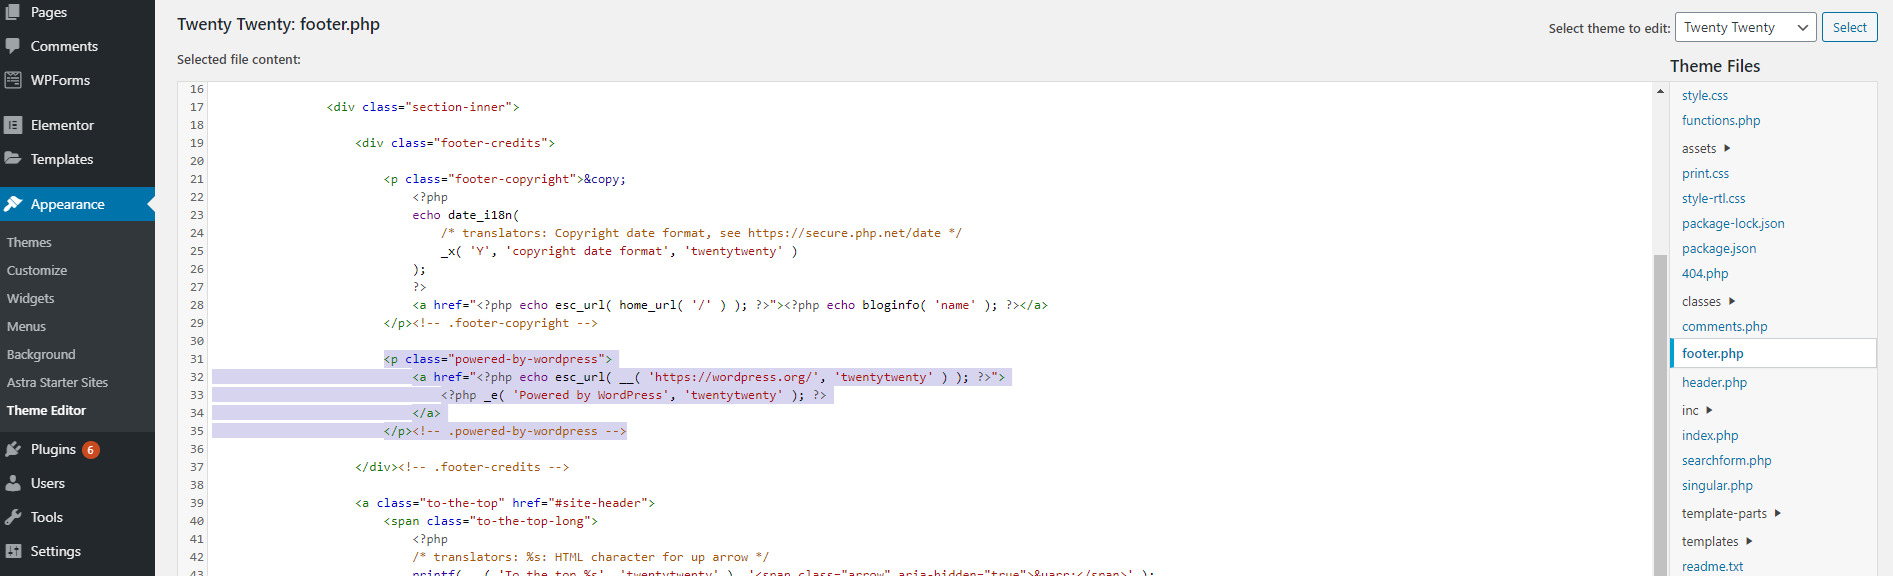Click the Pages icon in sidebar
Screen dimensions: 1893x576
pyautogui.click(x=13, y=12)
